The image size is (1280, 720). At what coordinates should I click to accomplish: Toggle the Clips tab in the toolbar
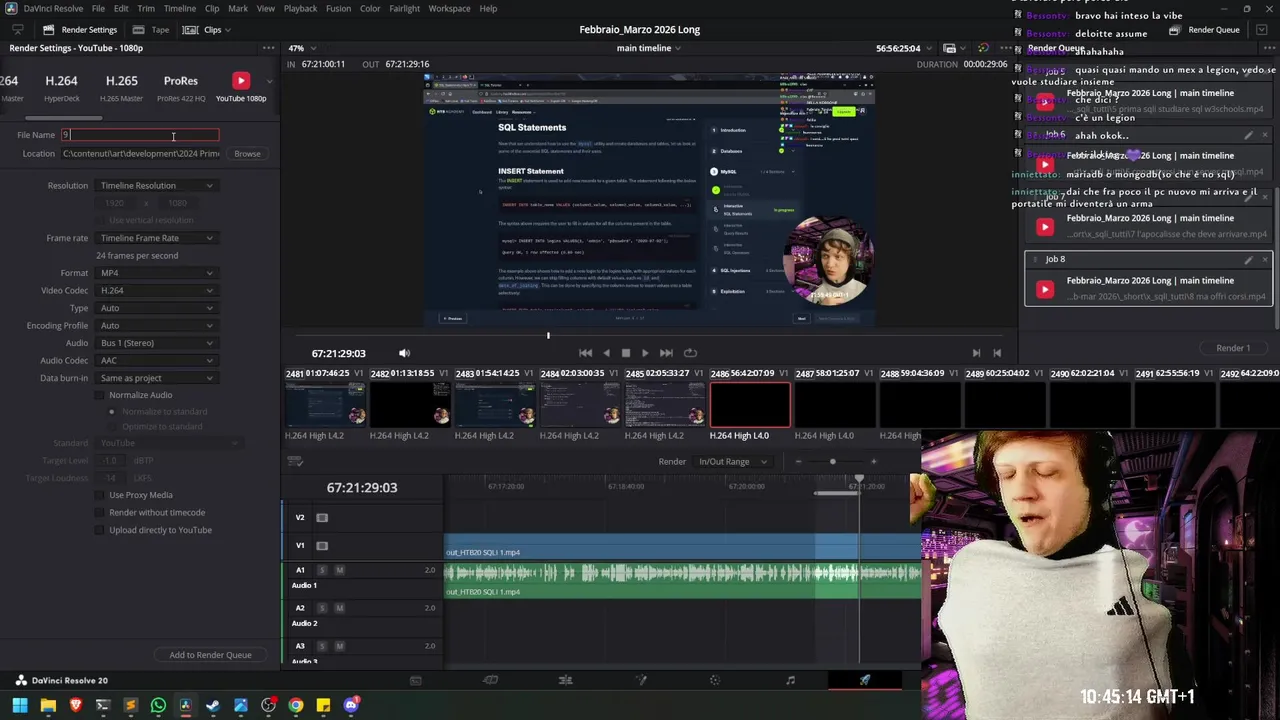(x=206, y=29)
